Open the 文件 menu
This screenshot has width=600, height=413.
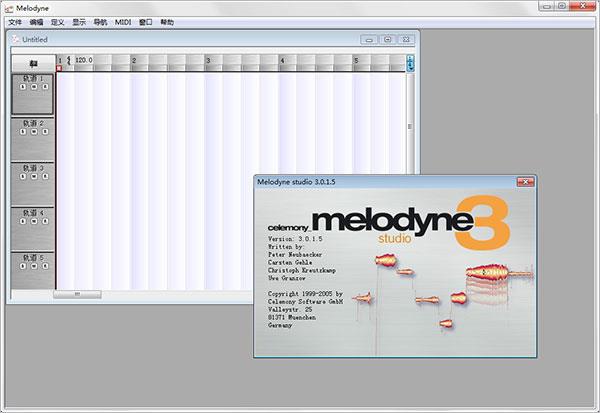[15, 22]
